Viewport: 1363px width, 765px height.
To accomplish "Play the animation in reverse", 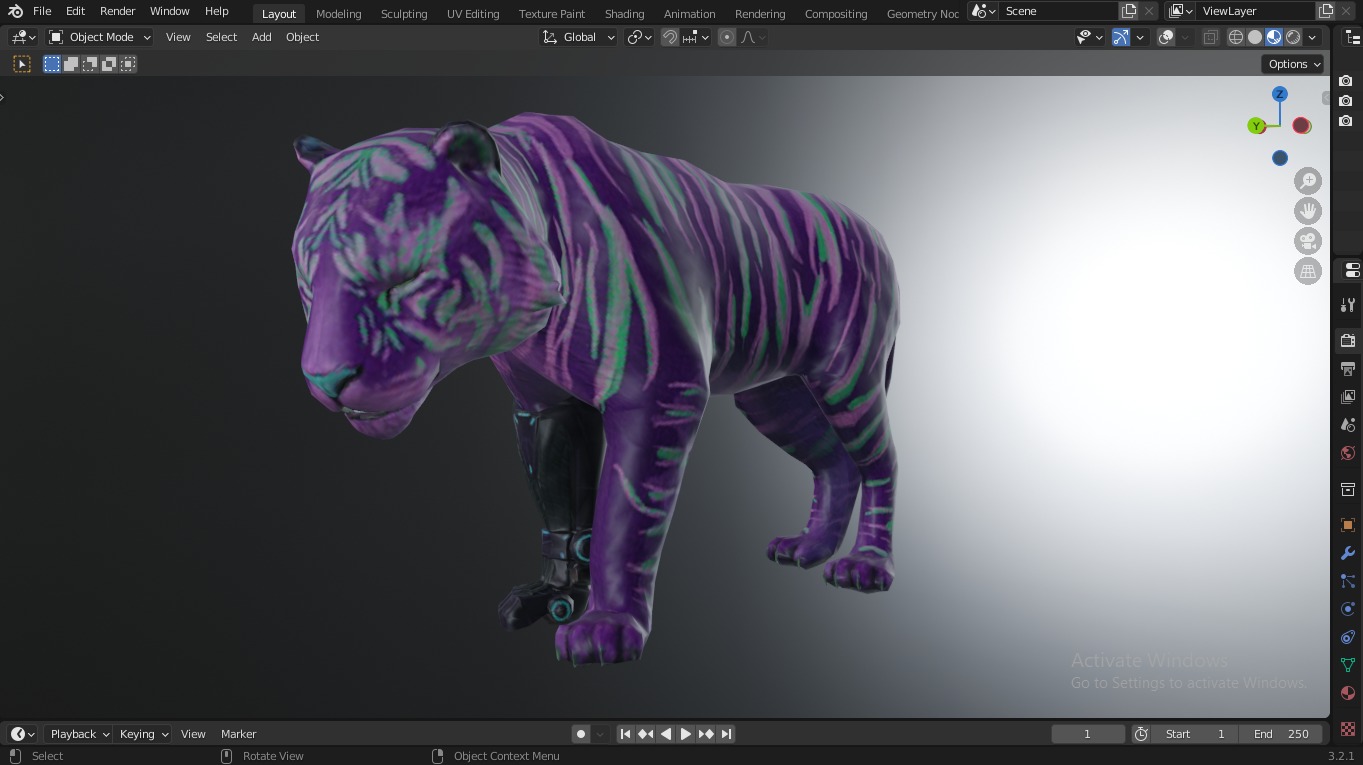I will coord(666,734).
